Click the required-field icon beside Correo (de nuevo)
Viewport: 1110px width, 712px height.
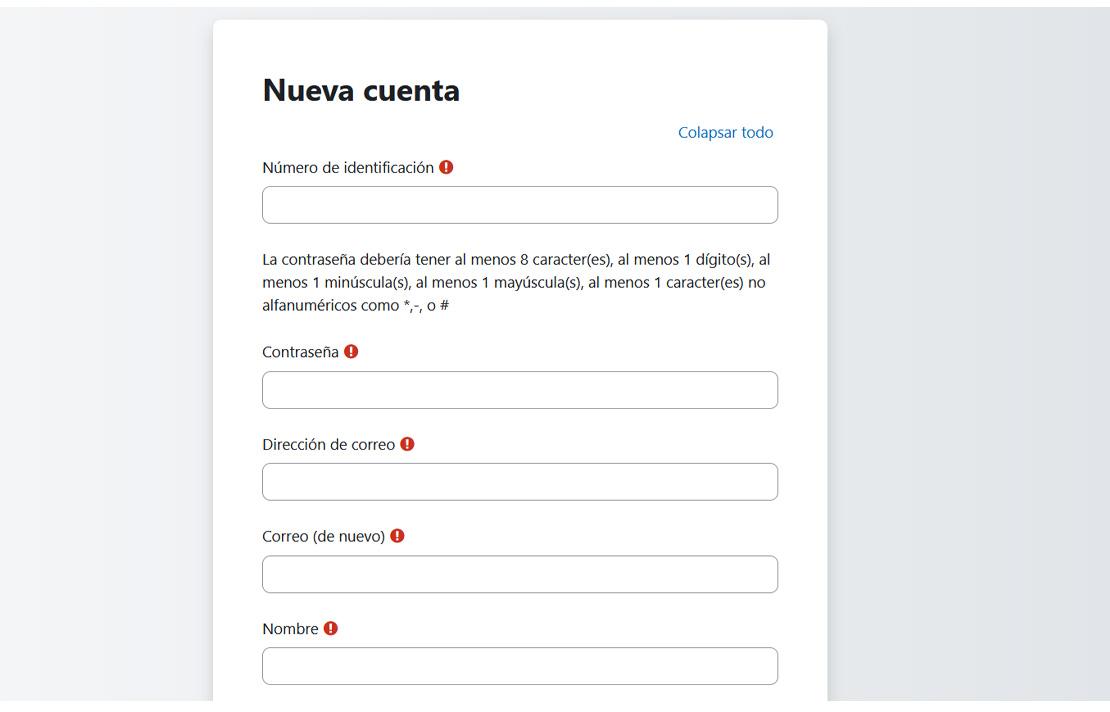[x=396, y=536]
